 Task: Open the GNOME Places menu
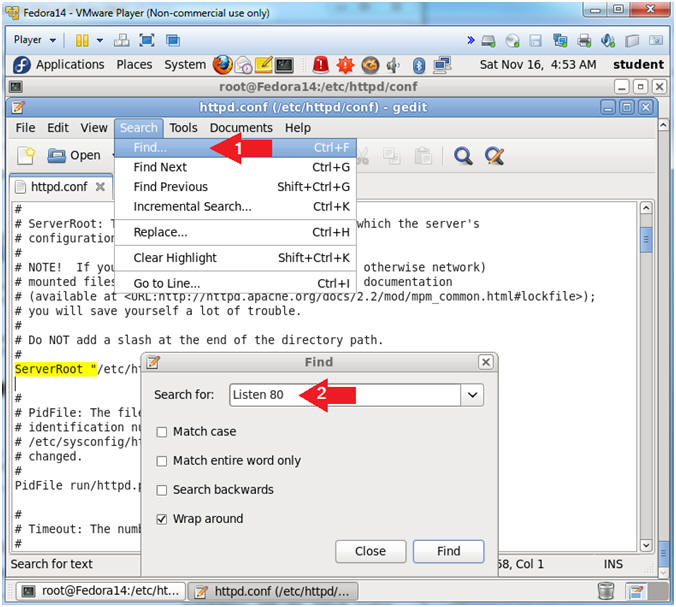(134, 65)
